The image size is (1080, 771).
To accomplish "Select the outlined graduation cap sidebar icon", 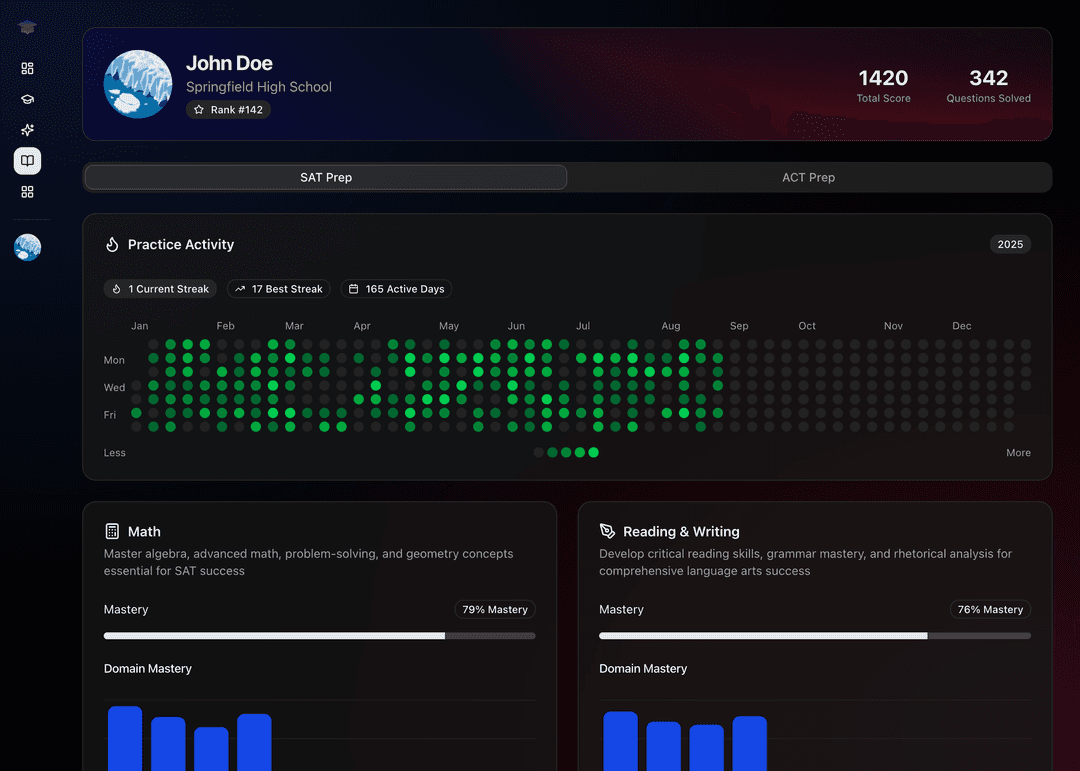I will (27, 99).
